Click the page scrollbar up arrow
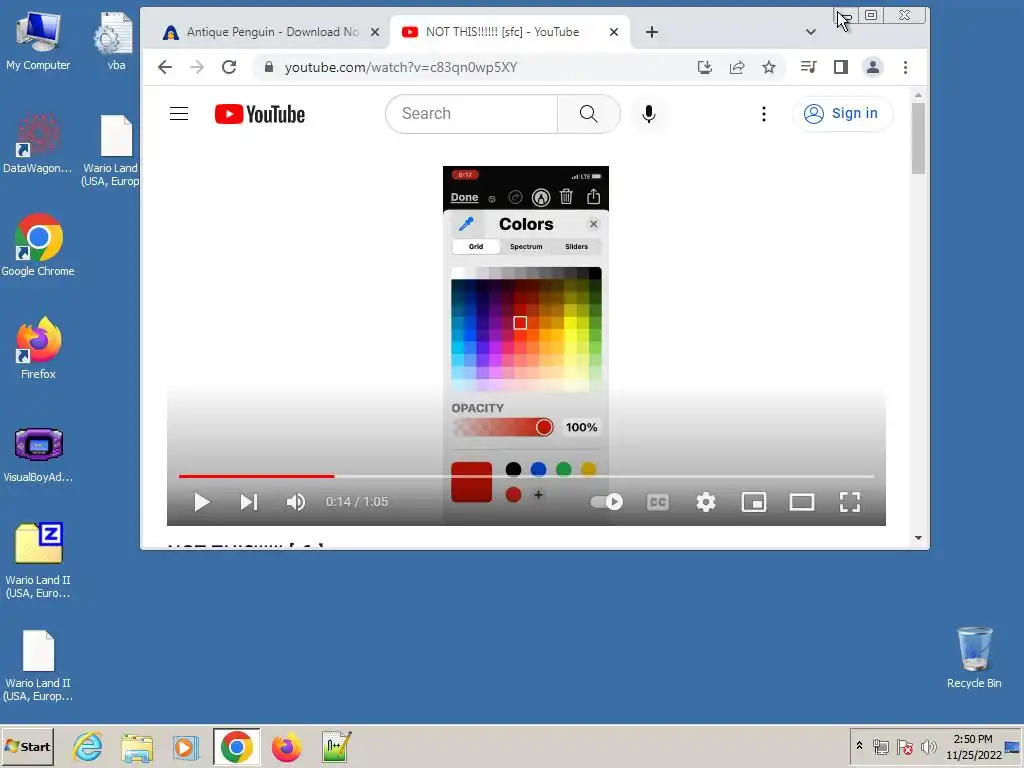 918,95
